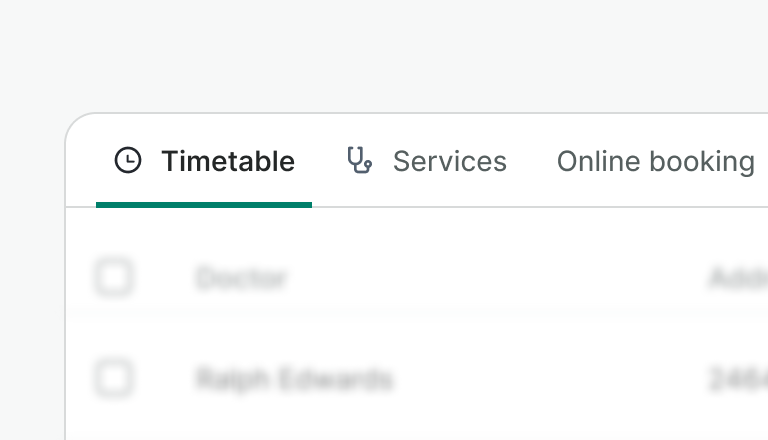Switch to the Services tab

[x=427, y=161]
